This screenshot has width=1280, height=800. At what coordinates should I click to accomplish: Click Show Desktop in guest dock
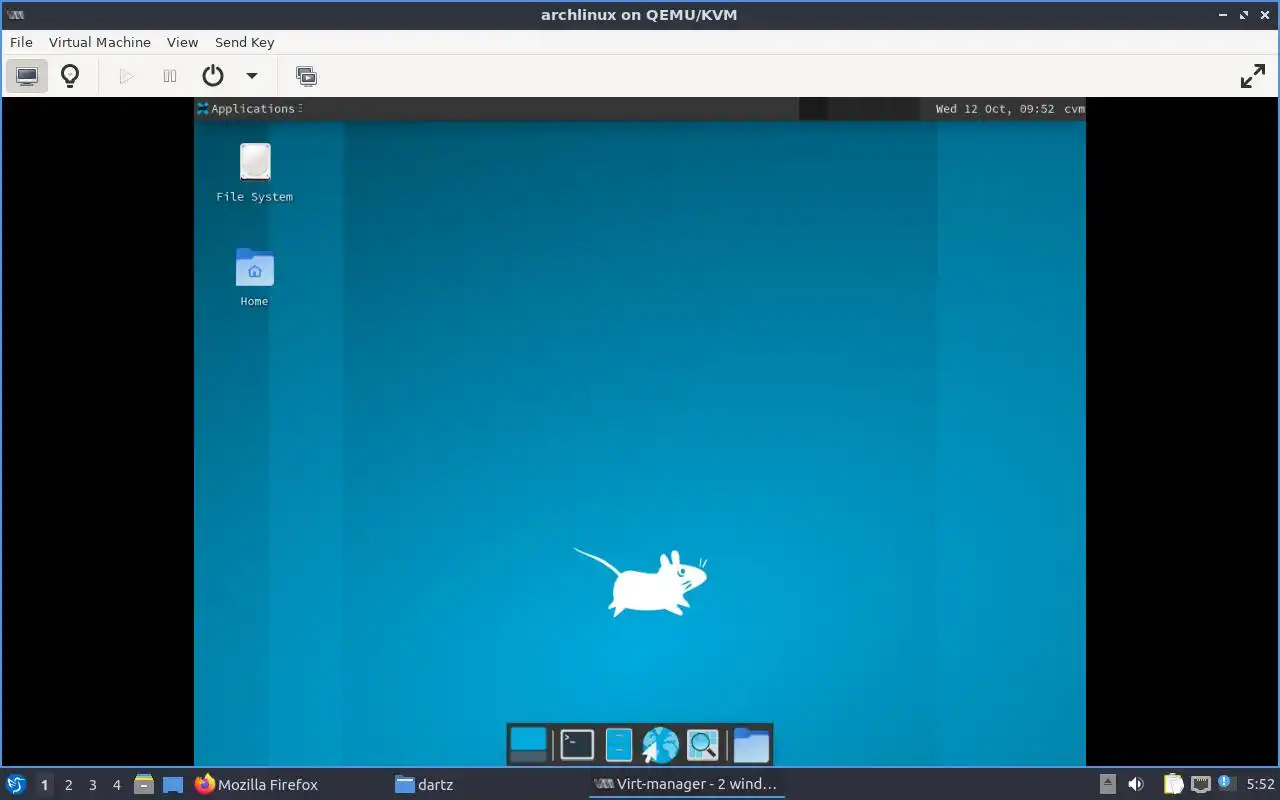[x=528, y=744]
